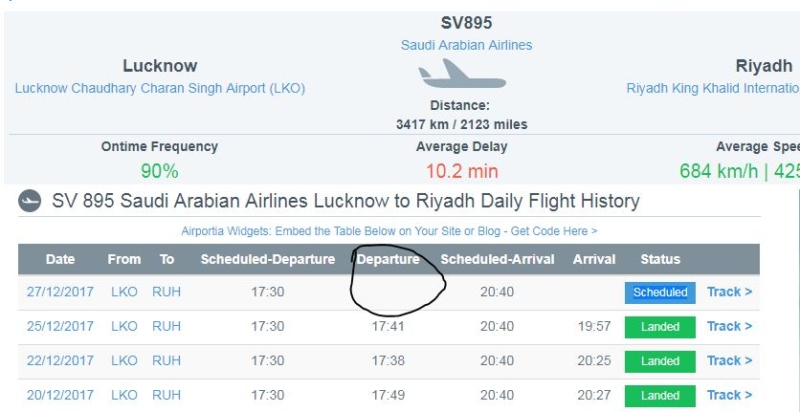Click the Departure column header
The image size is (800, 412).
pos(388,259)
